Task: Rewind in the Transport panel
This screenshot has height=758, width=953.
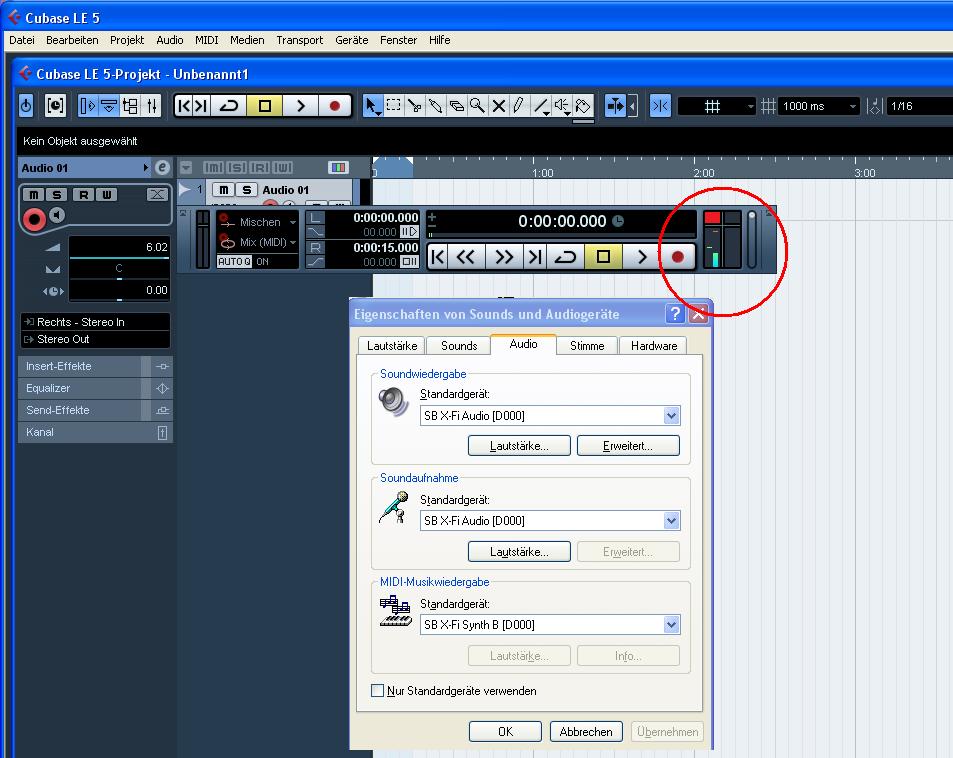Action: tap(466, 257)
